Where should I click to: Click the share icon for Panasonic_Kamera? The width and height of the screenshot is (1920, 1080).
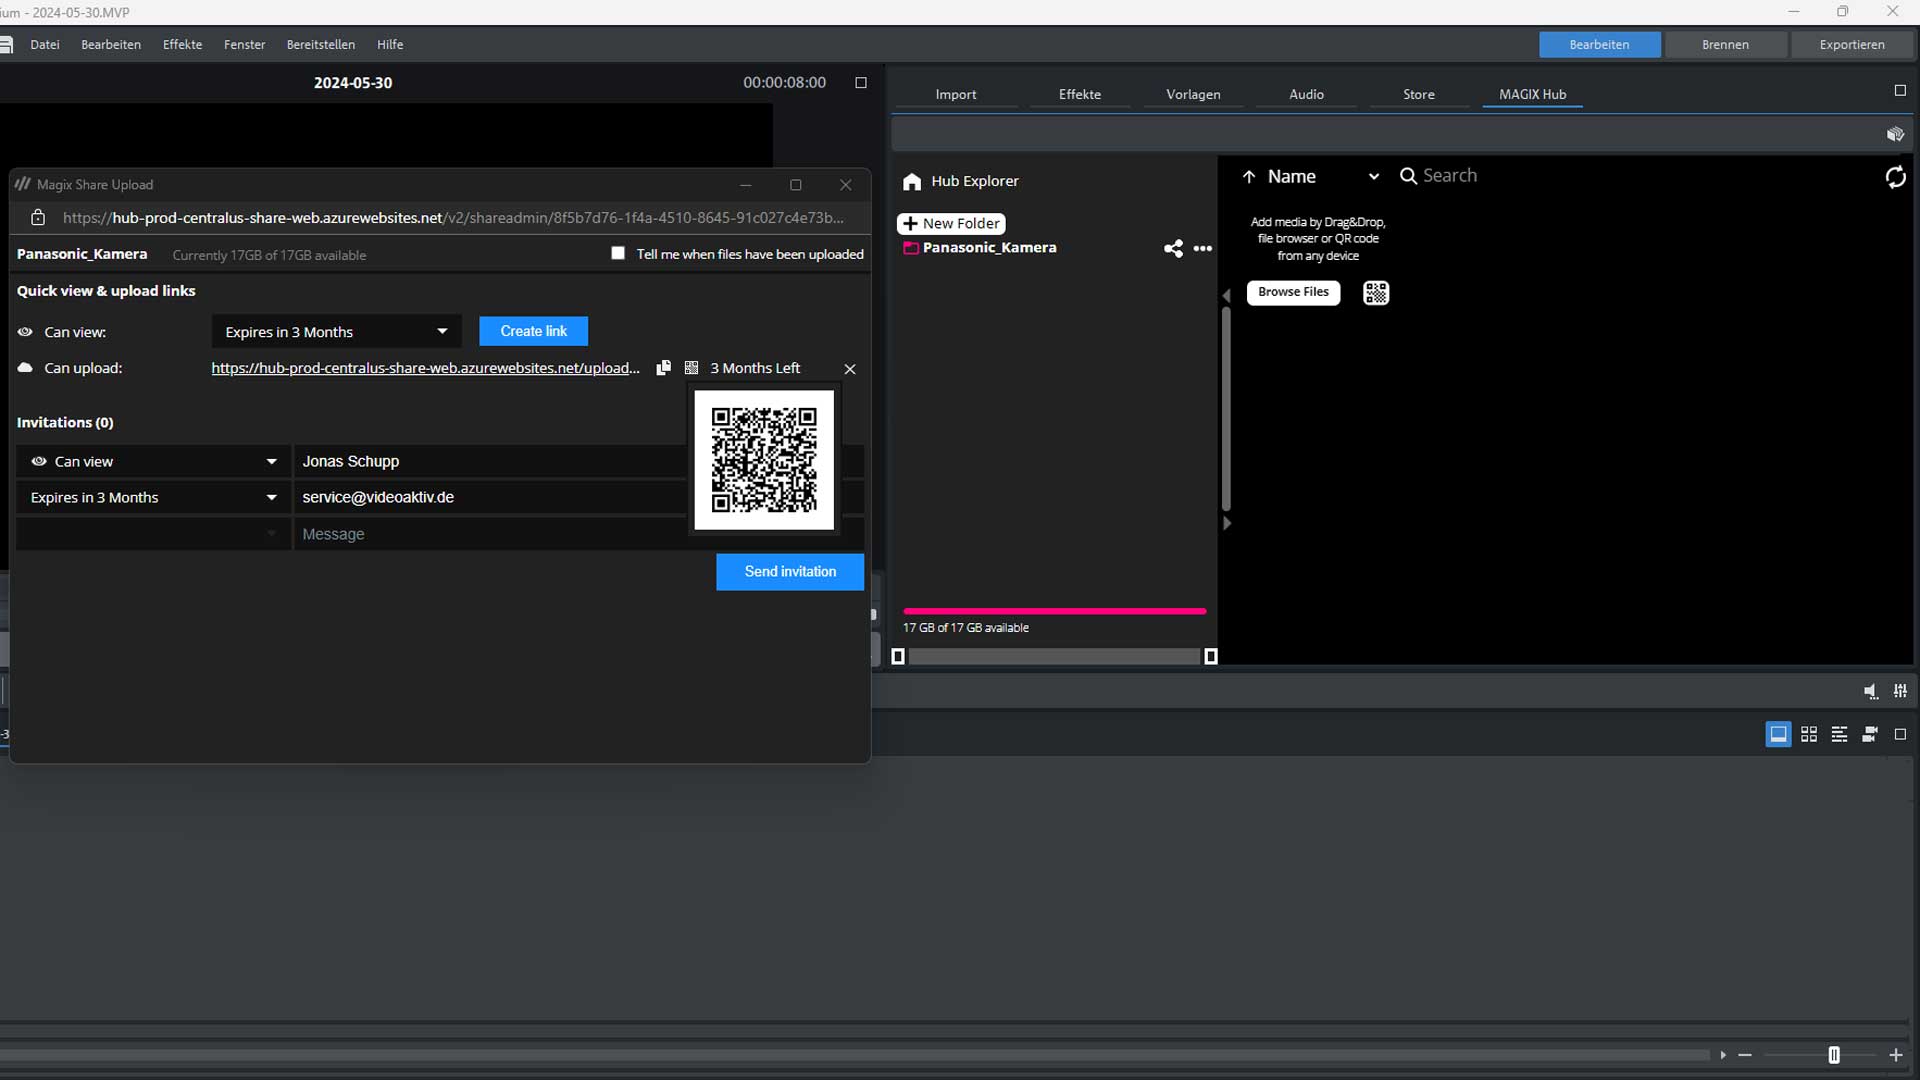[1173, 248]
